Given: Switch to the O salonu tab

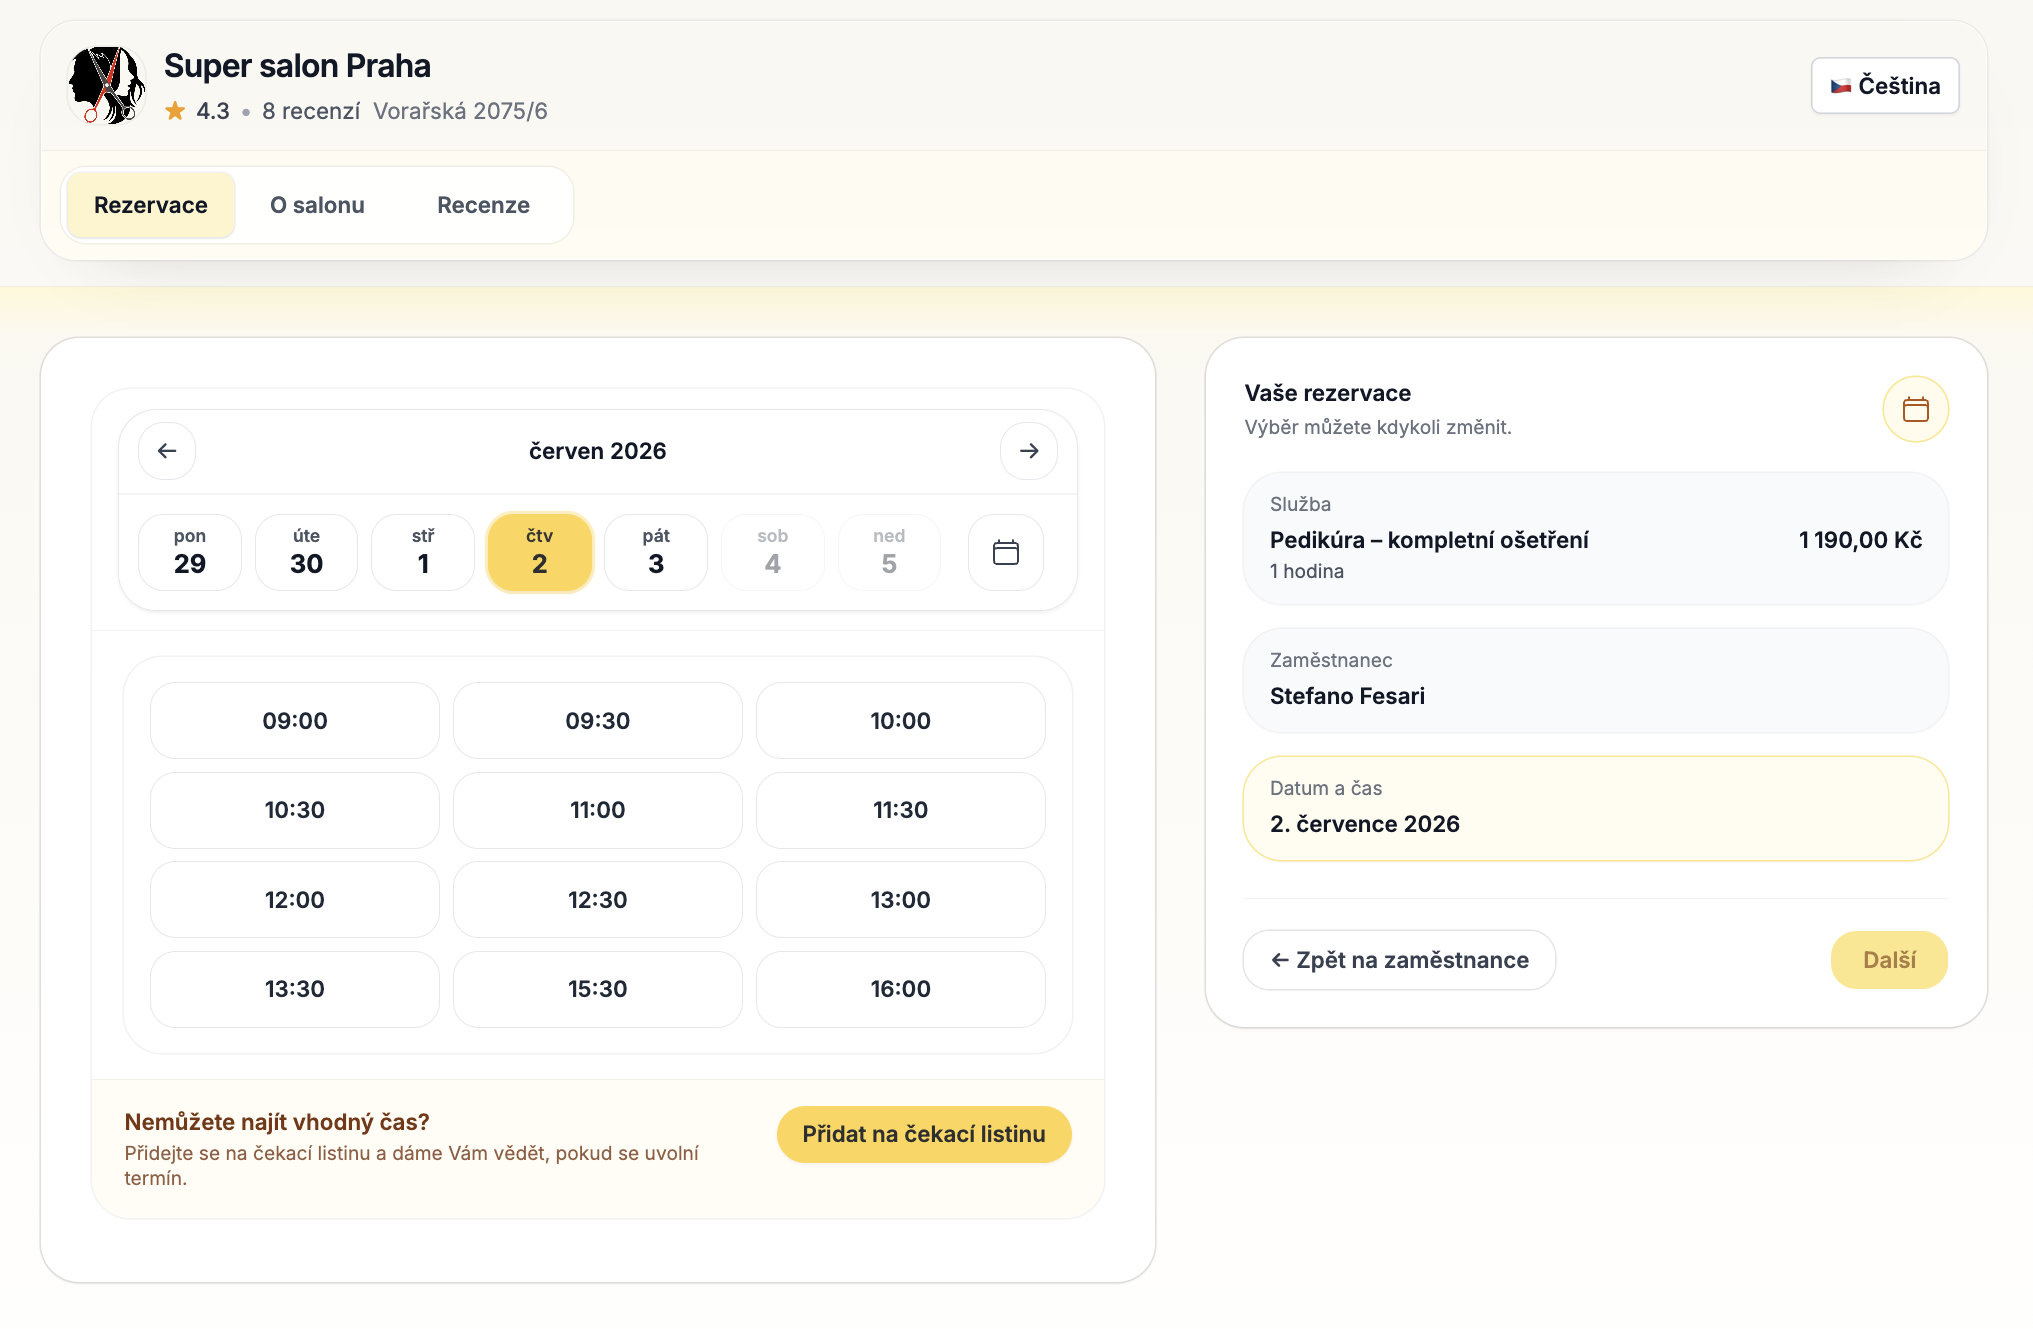Looking at the screenshot, I should coord(317,205).
